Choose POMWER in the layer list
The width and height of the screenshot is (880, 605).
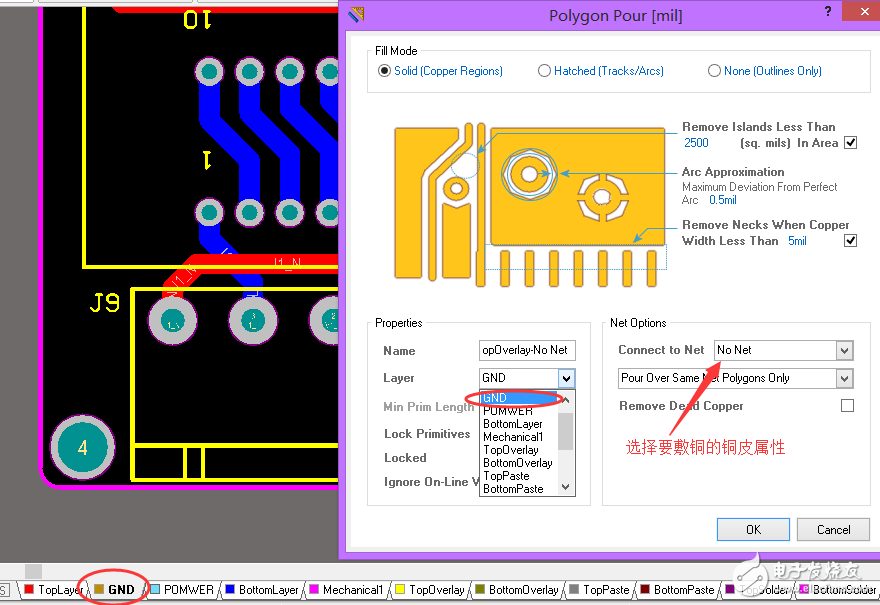click(519, 411)
